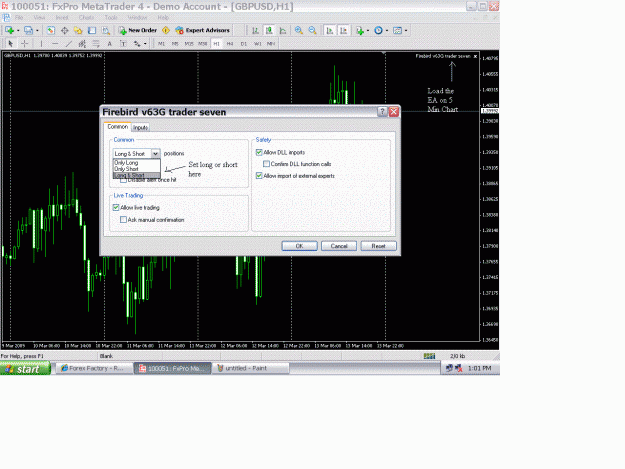Open the Market Watch panel icon
Image resolution: width=625 pixels, height=469 pixels.
pyautogui.click(x=51, y=30)
